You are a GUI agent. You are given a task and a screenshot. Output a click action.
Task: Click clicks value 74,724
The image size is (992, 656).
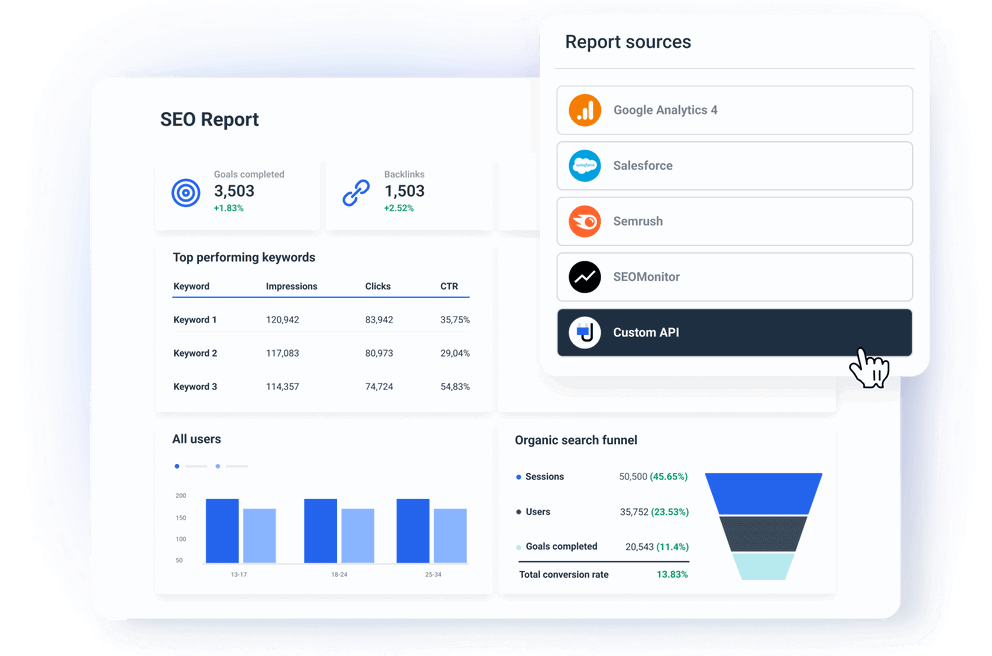pyautogui.click(x=379, y=387)
